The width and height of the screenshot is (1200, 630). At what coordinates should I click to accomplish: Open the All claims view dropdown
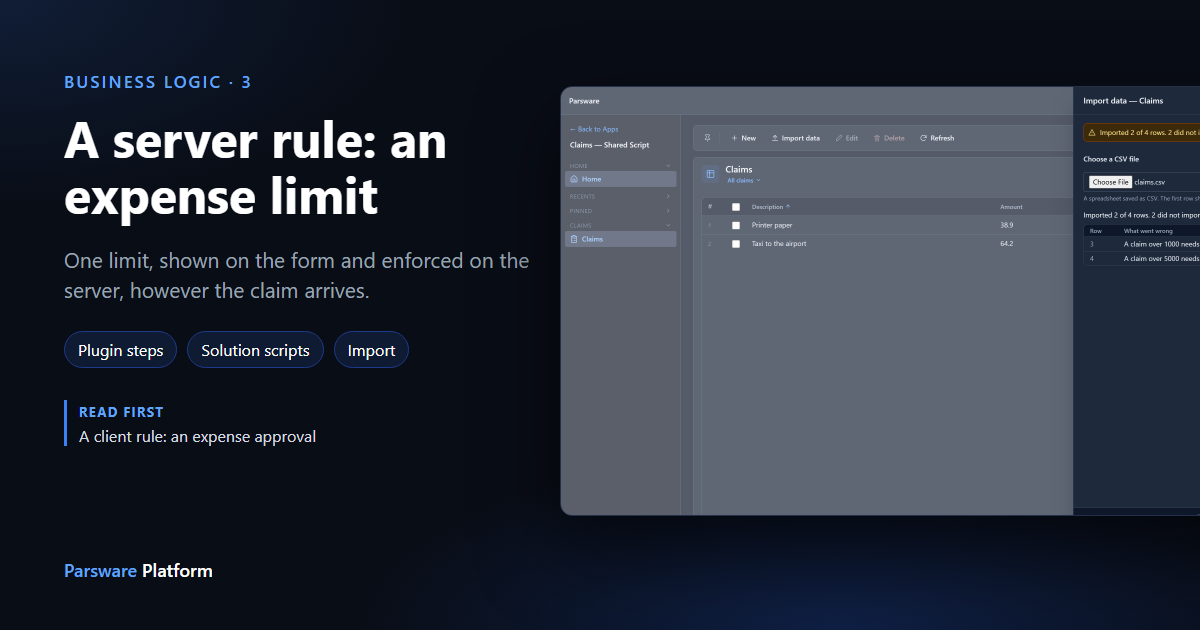click(x=743, y=181)
